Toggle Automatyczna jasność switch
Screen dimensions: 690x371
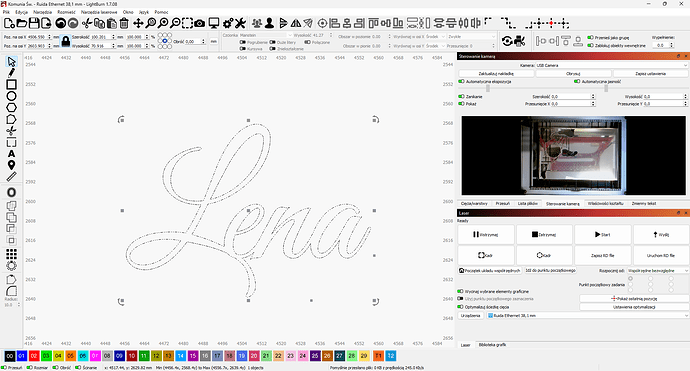pos(577,81)
